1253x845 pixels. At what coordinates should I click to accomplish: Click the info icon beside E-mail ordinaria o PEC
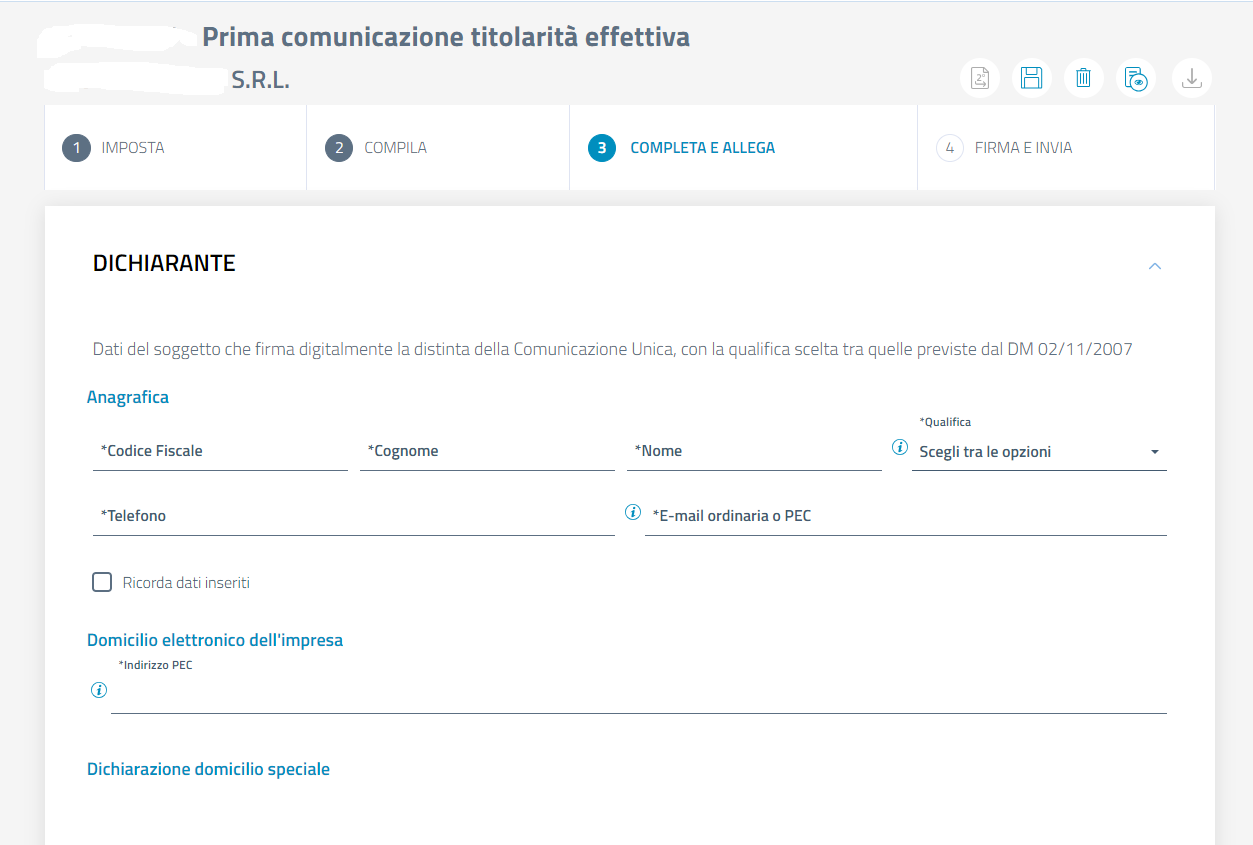[632, 512]
